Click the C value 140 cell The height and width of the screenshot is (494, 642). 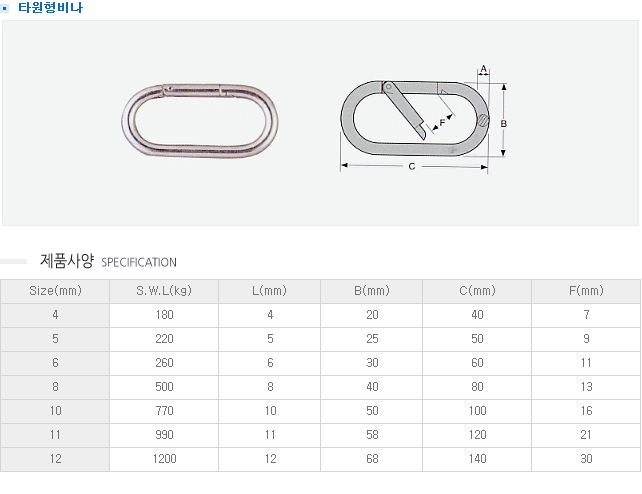(x=477, y=459)
